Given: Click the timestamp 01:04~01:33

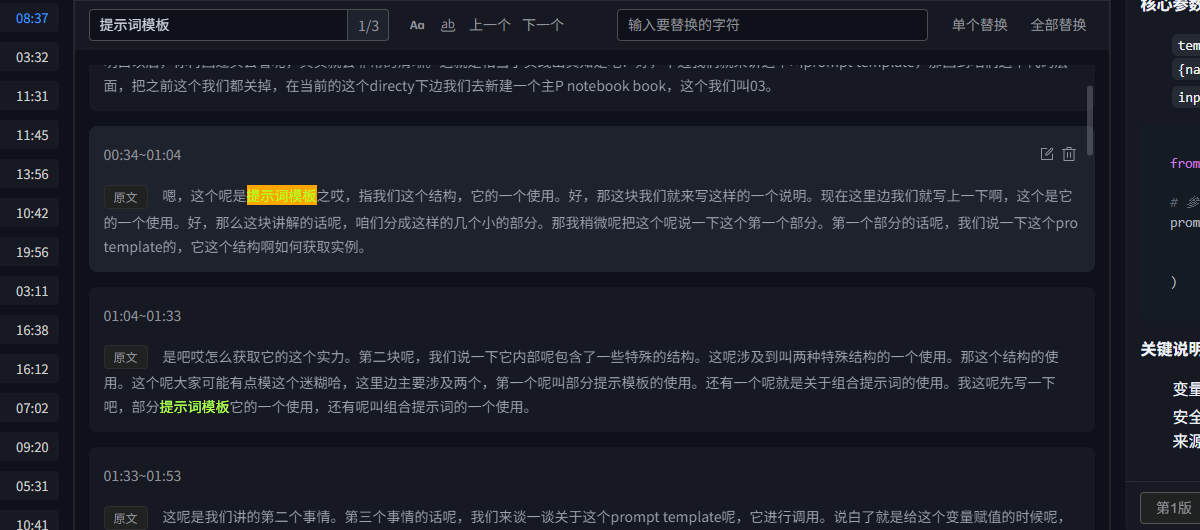Looking at the screenshot, I should point(142,316).
